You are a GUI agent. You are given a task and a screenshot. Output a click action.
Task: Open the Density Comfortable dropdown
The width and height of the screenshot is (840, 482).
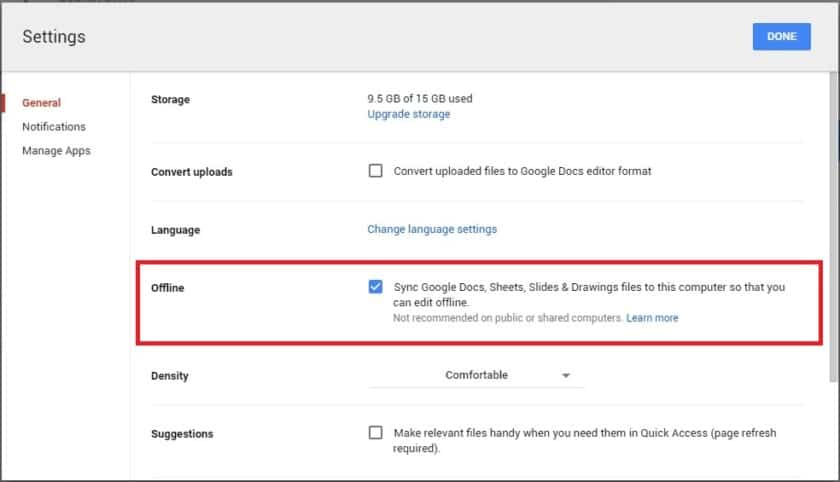coord(476,375)
